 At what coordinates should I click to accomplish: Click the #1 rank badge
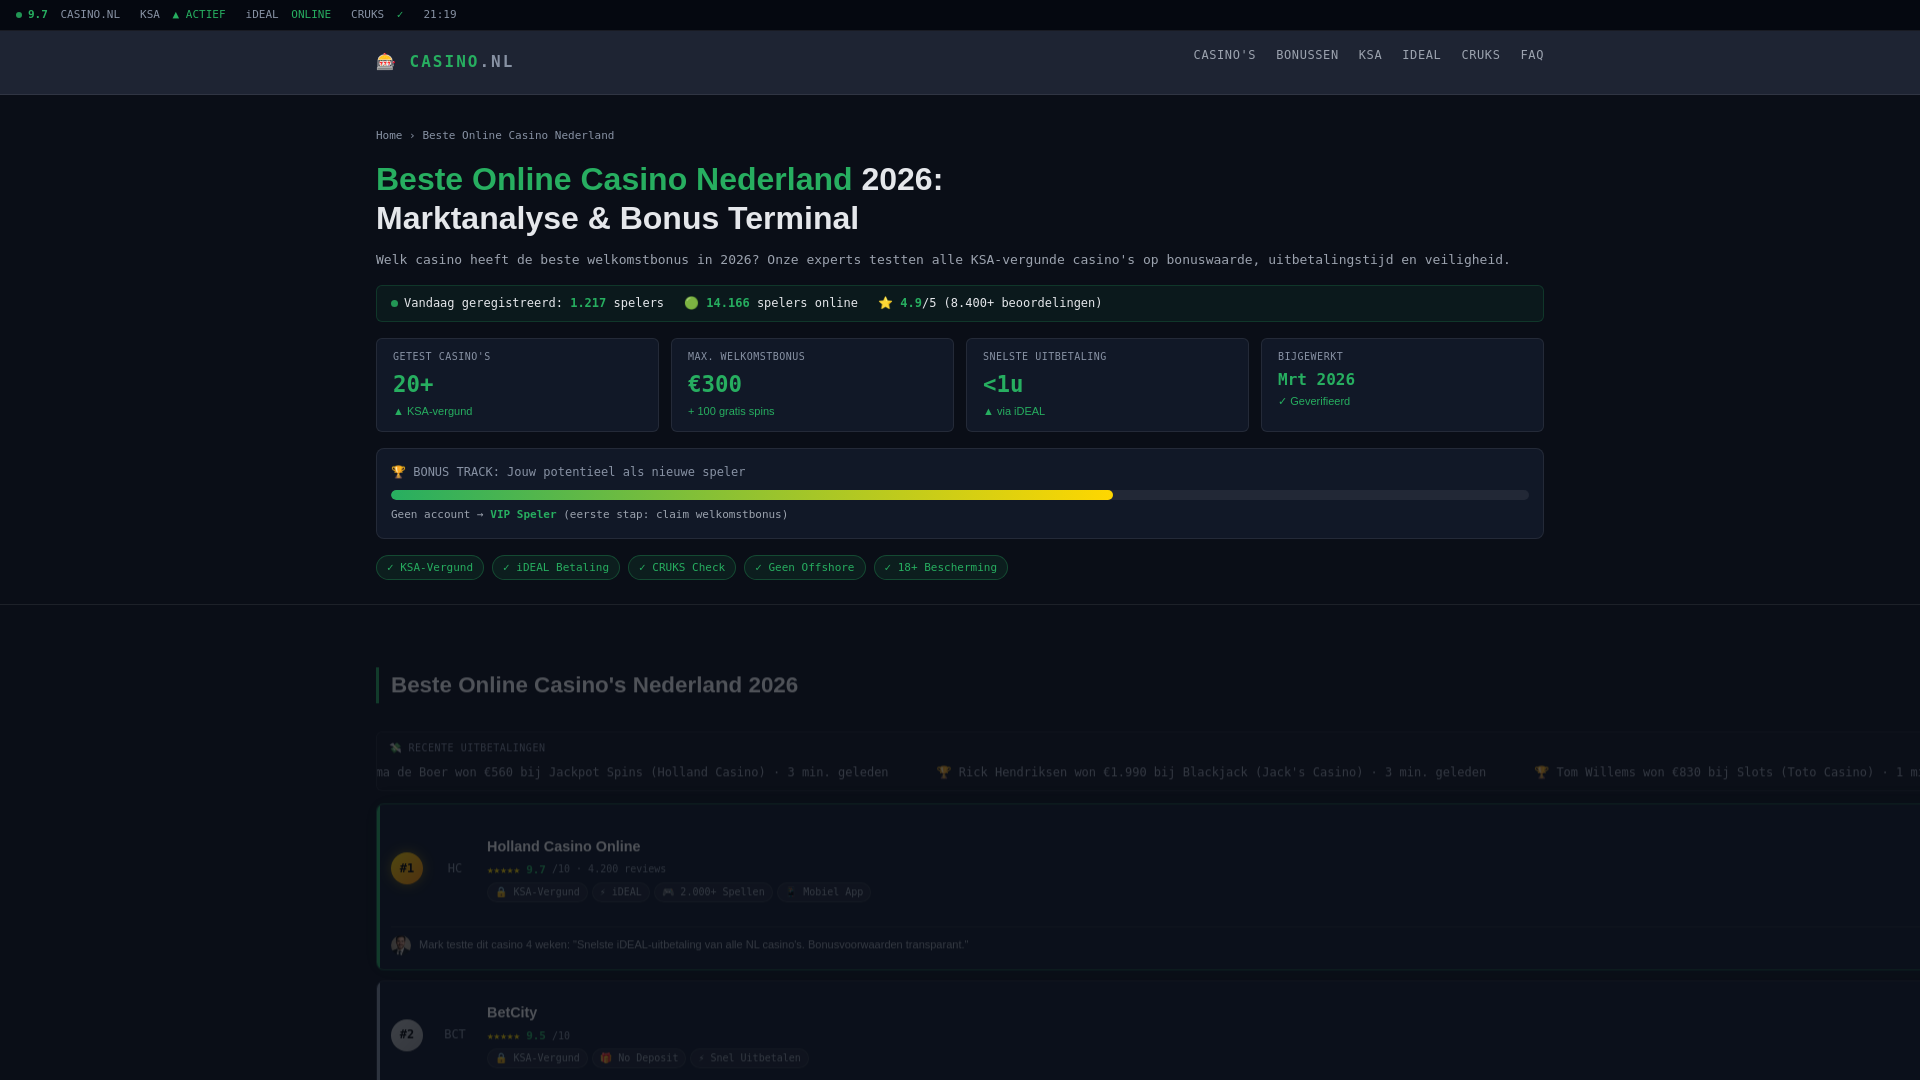tap(407, 868)
